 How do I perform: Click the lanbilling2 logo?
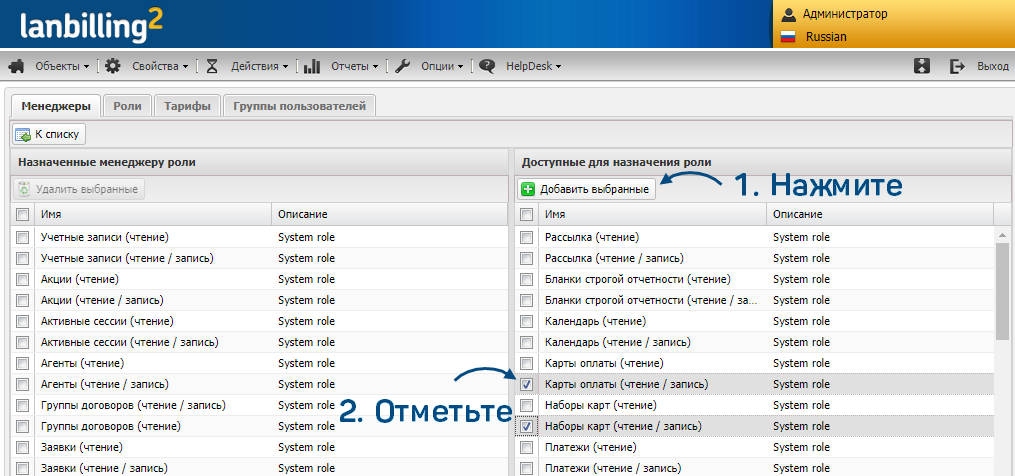click(x=91, y=26)
